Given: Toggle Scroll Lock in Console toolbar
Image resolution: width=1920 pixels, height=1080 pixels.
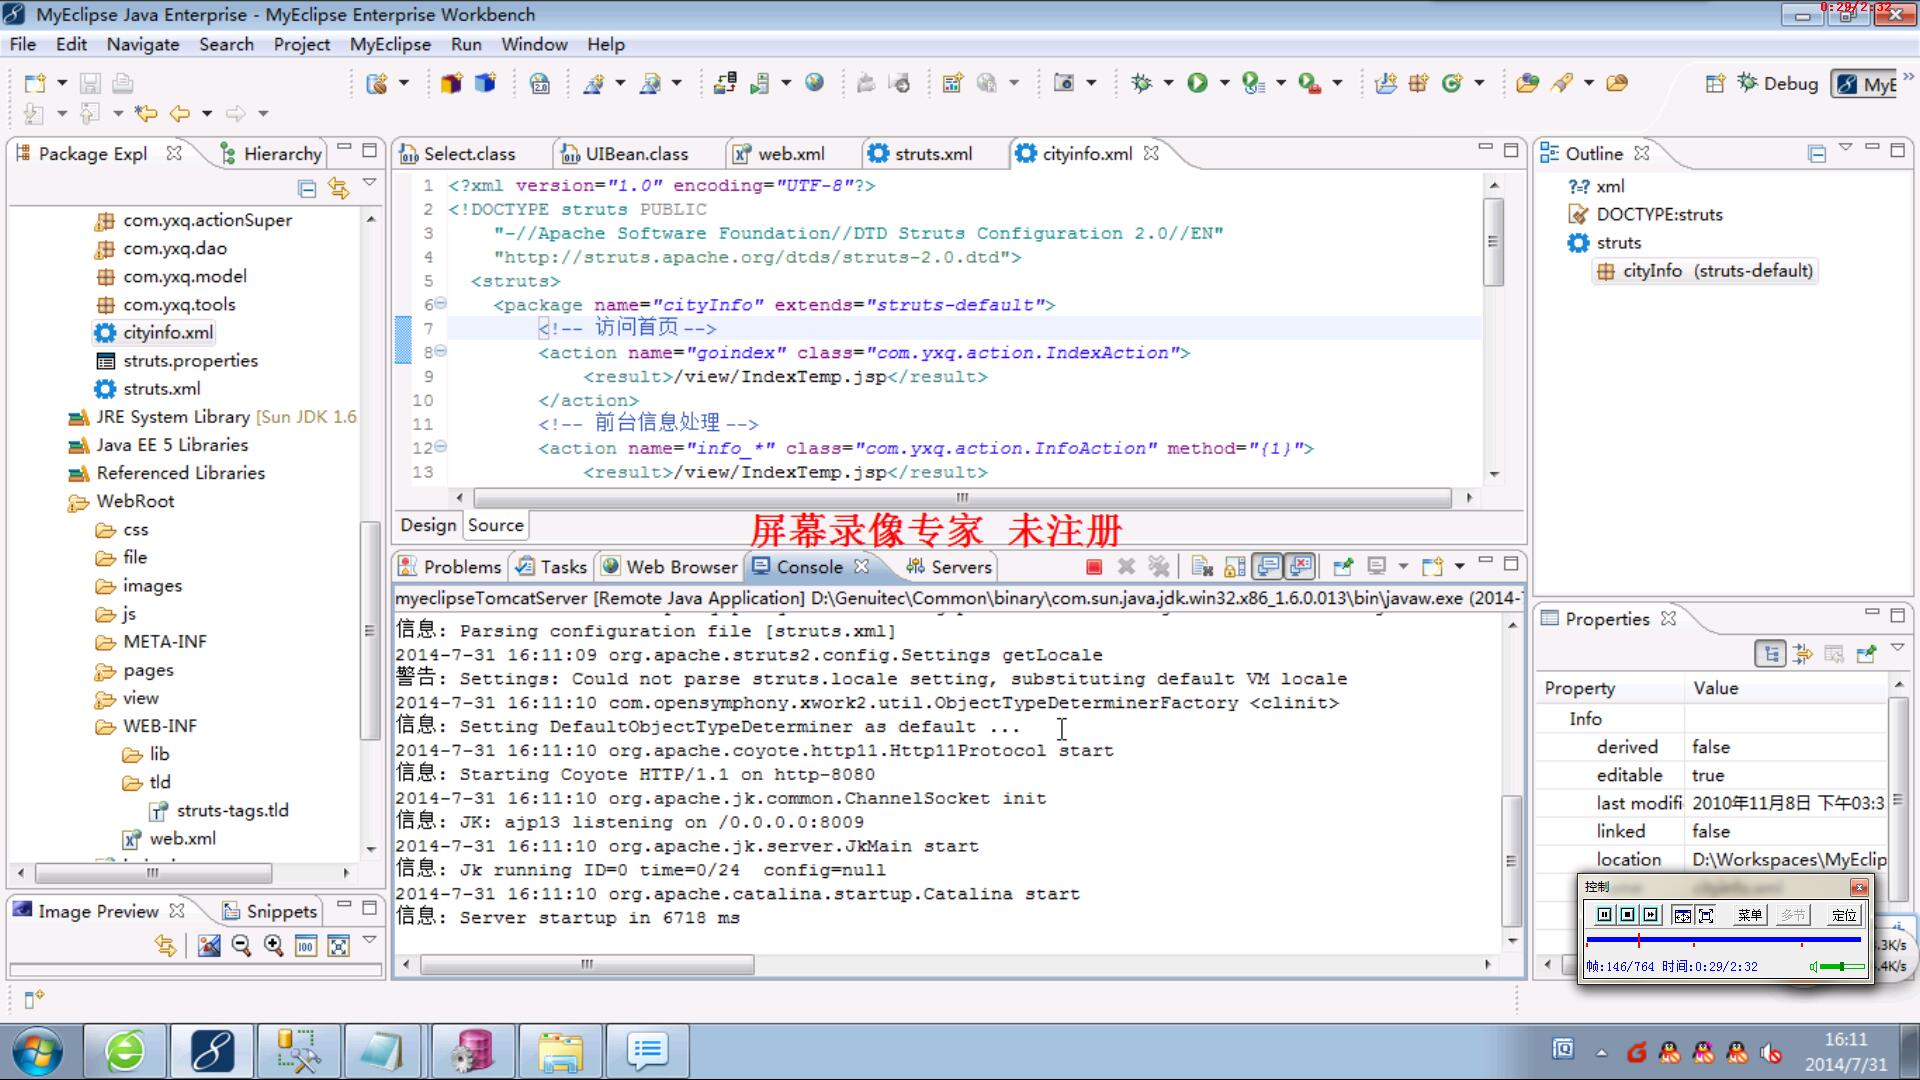Looking at the screenshot, I should (1235, 567).
